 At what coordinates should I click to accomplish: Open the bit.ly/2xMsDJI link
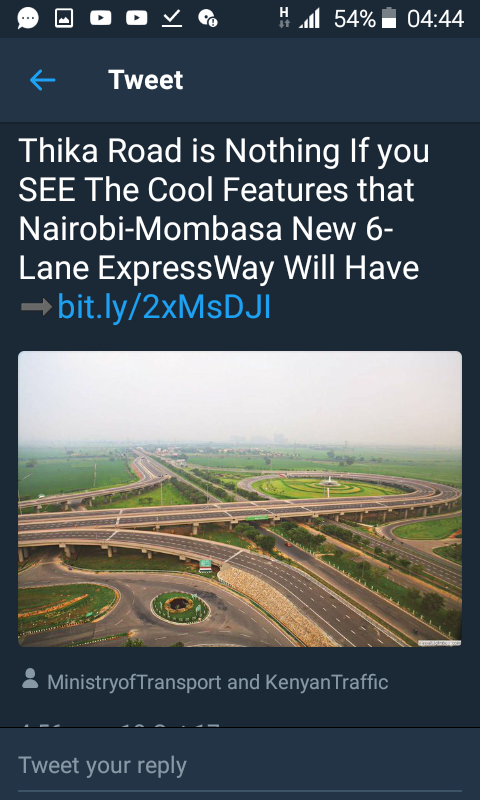pyautogui.click(x=164, y=307)
